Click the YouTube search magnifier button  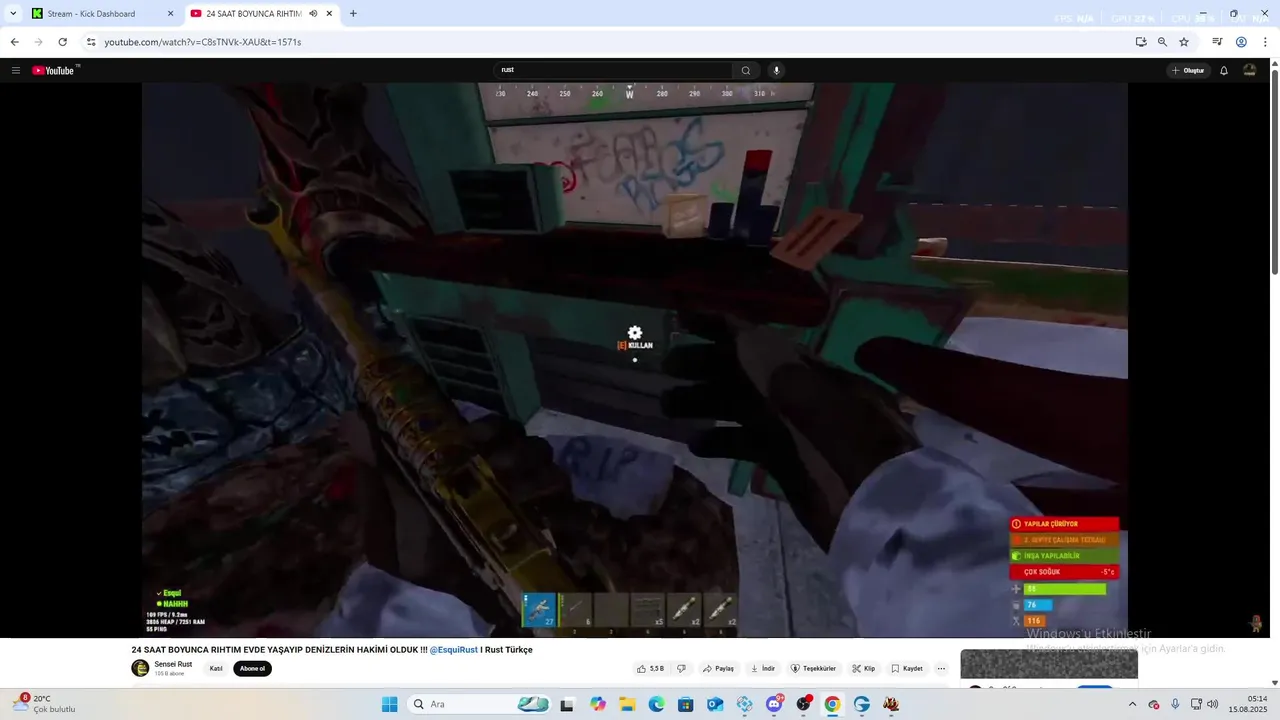[745, 70]
